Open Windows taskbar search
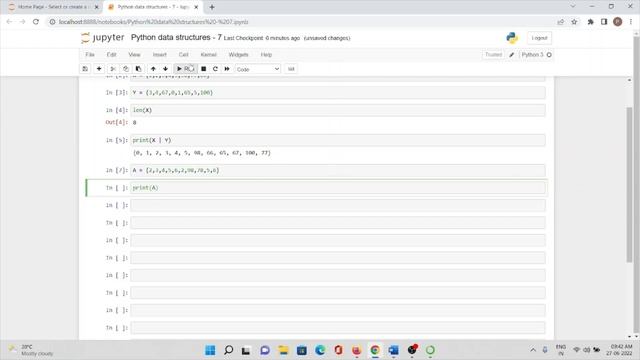640x360 pixels. (229, 350)
